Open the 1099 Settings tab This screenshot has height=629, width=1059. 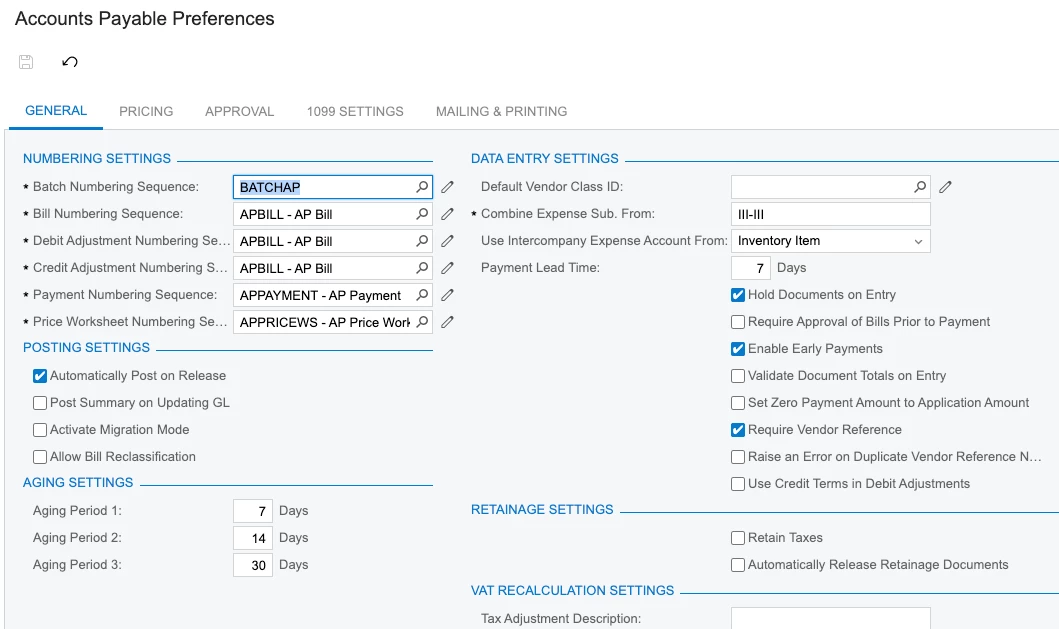(x=355, y=111)
